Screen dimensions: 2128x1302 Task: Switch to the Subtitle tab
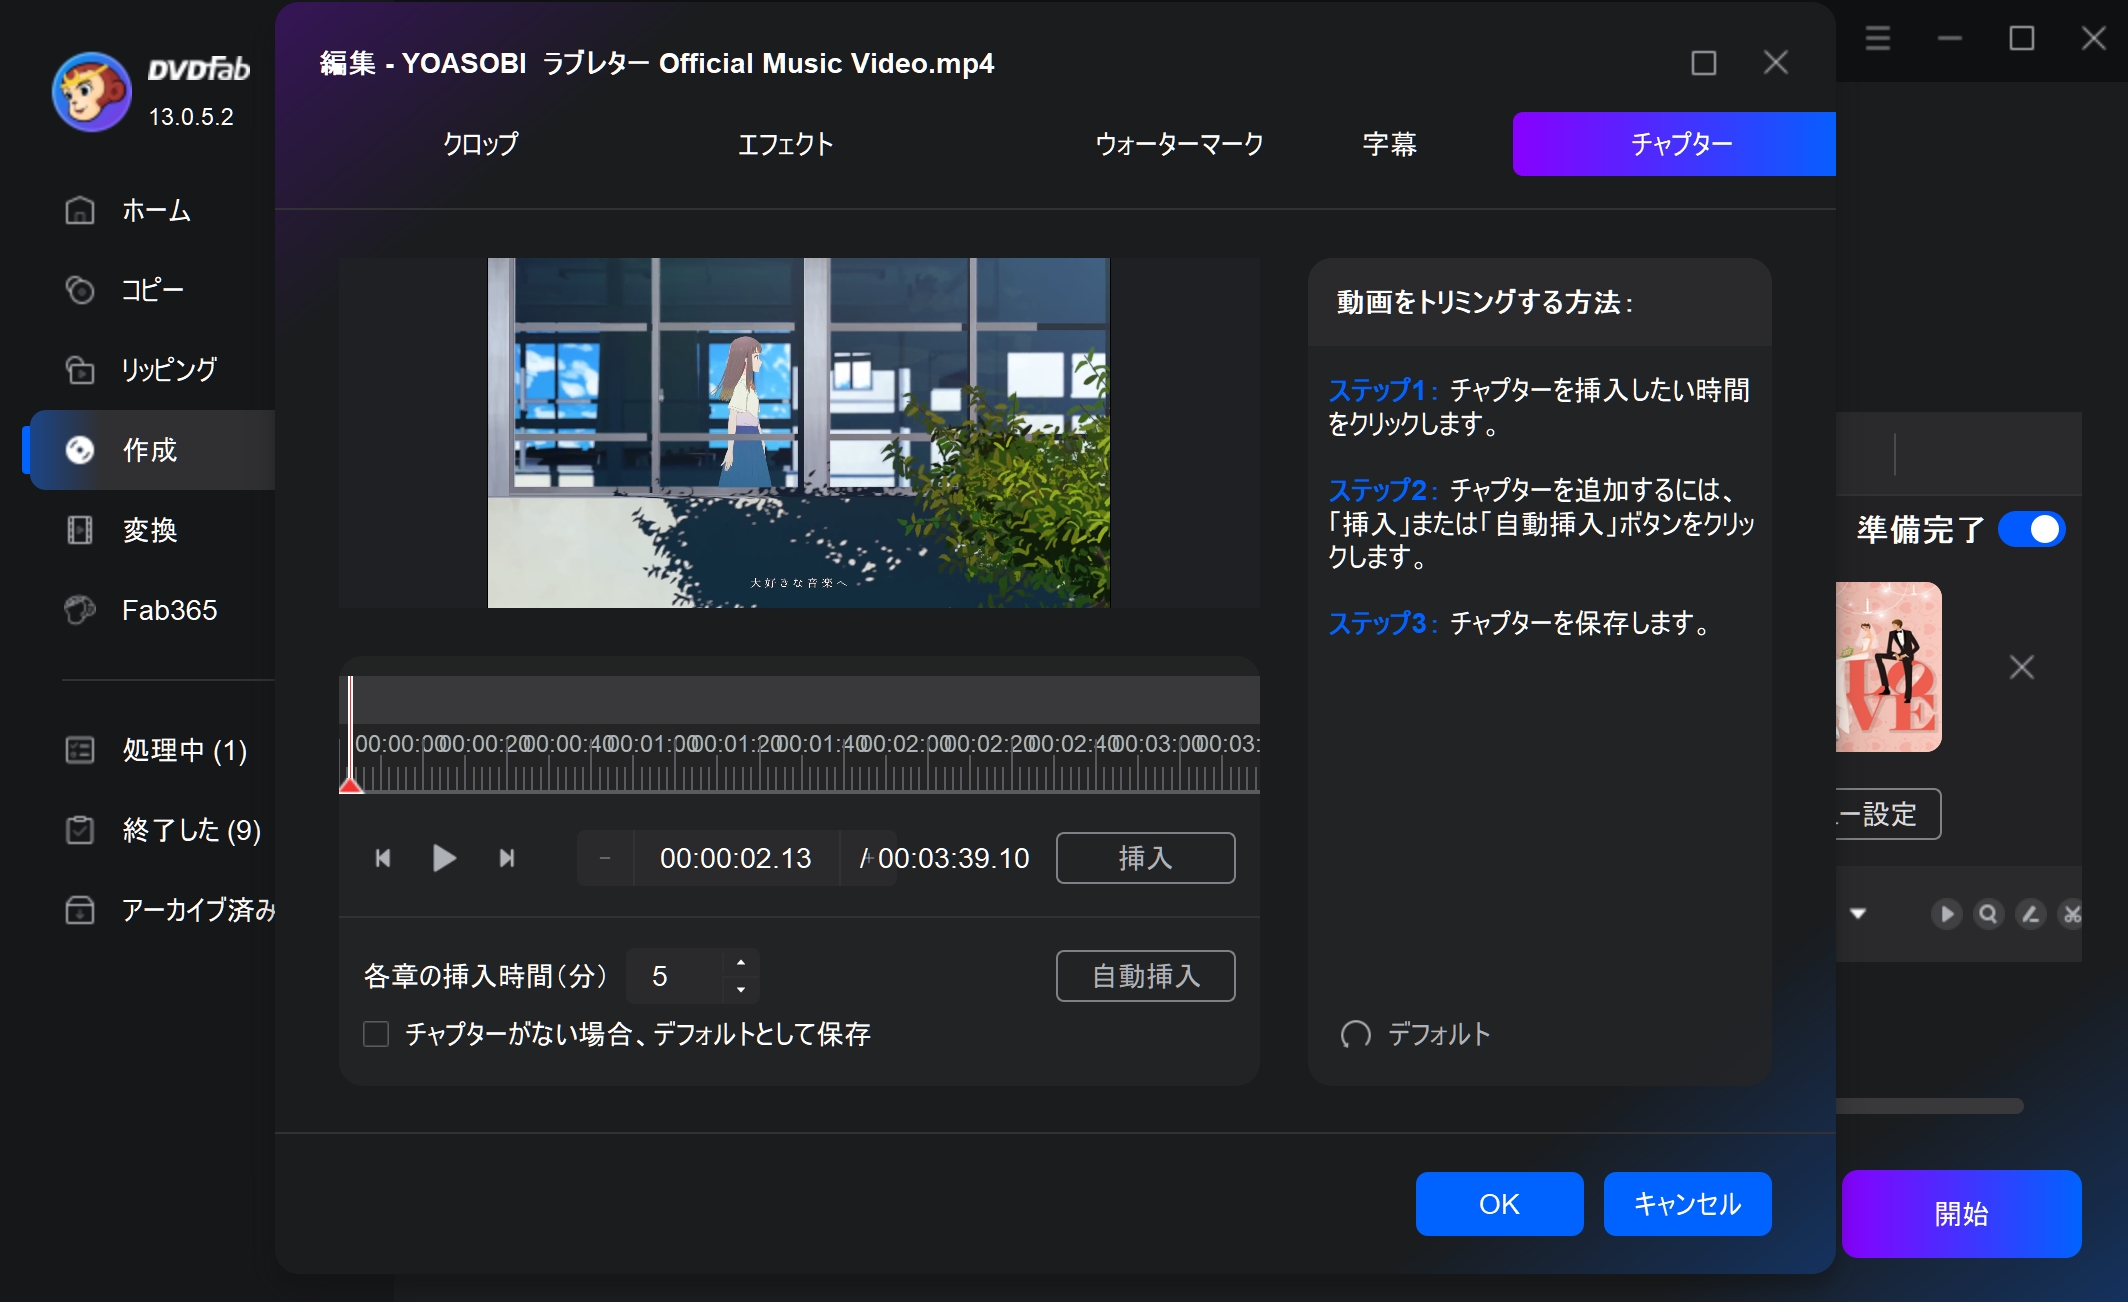tap(1389, 144)
